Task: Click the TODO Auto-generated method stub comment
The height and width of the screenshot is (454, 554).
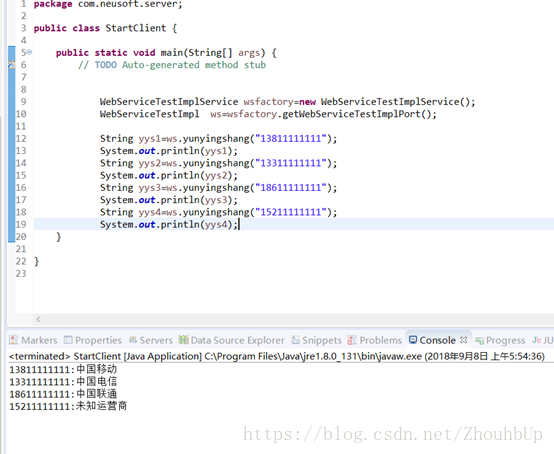Action: coord(172,65)
